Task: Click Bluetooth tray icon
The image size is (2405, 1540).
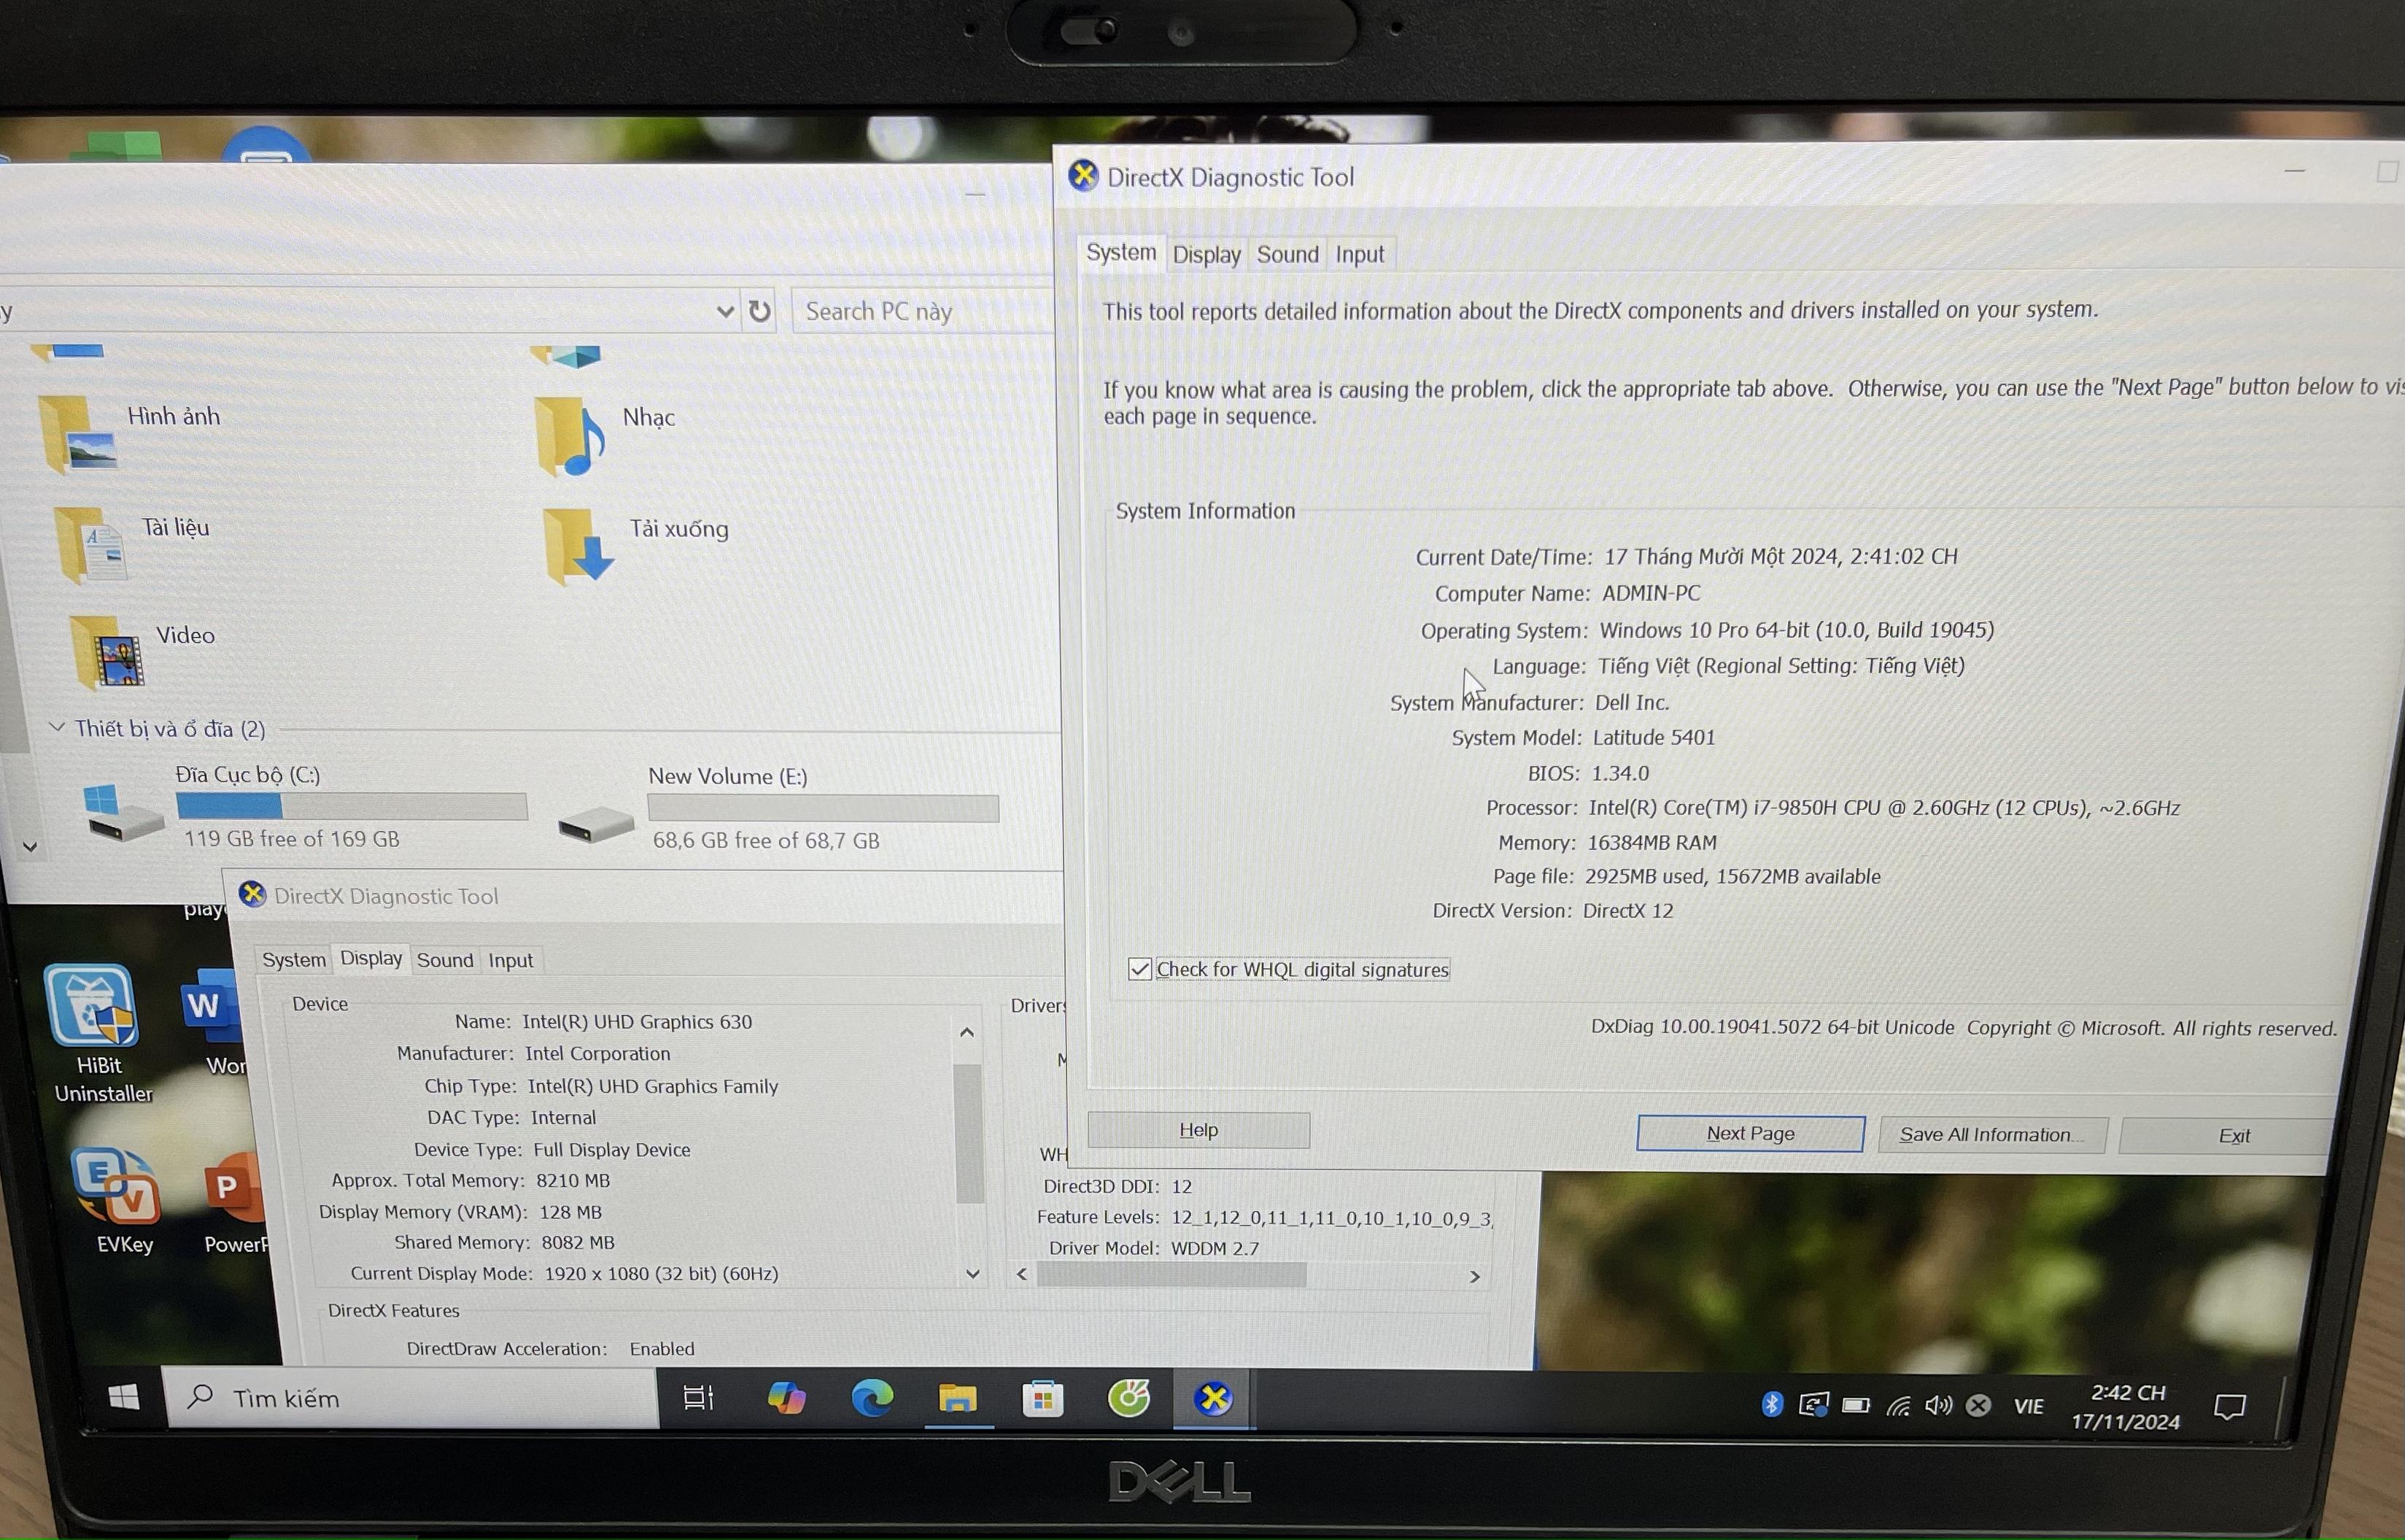Action: click(1772, 1405)
